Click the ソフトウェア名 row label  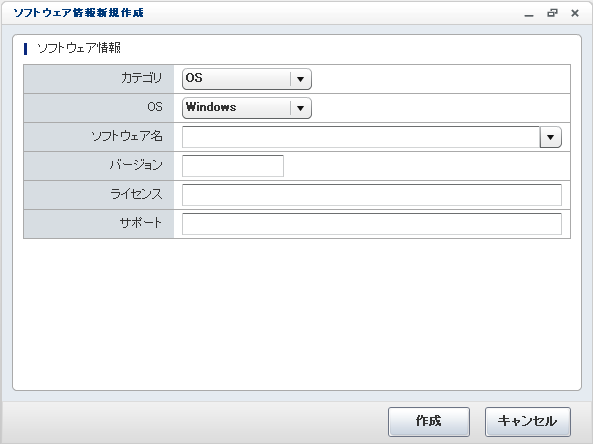(x=127, y=136)
